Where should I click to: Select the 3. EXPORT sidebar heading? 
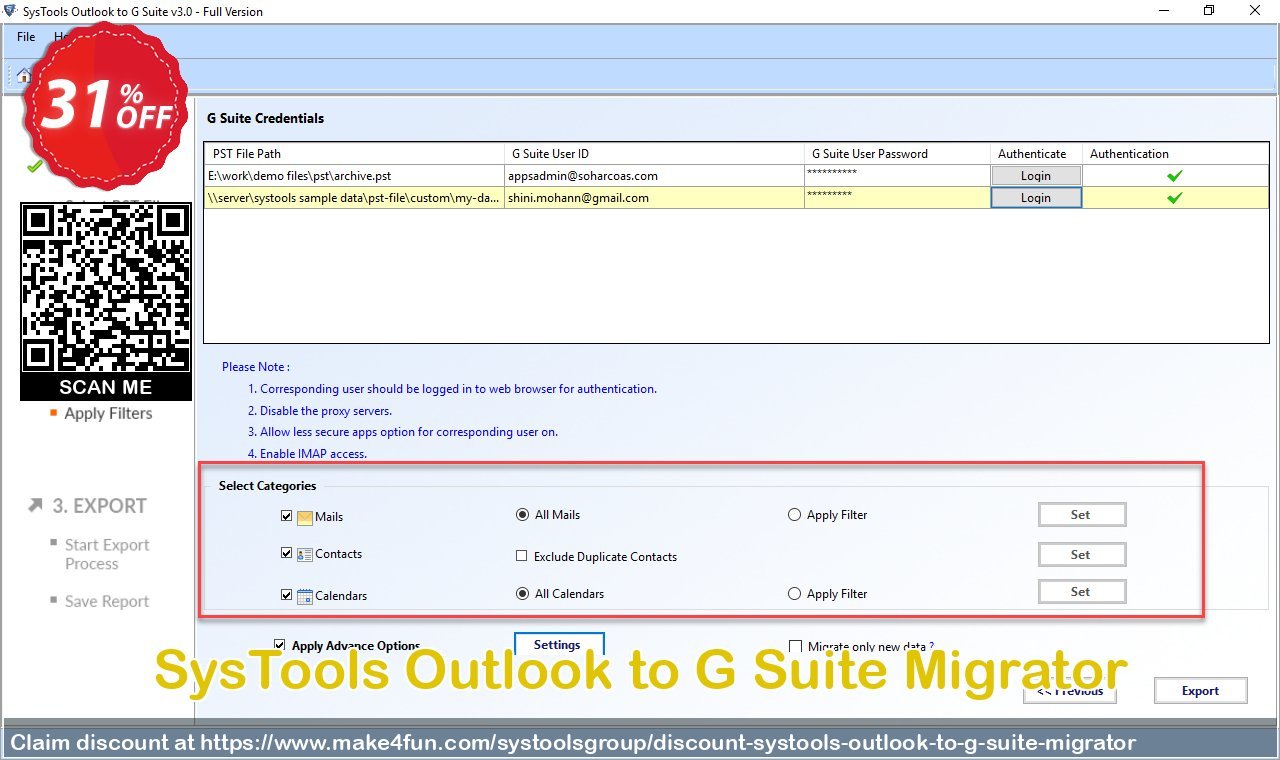(99, 506)
